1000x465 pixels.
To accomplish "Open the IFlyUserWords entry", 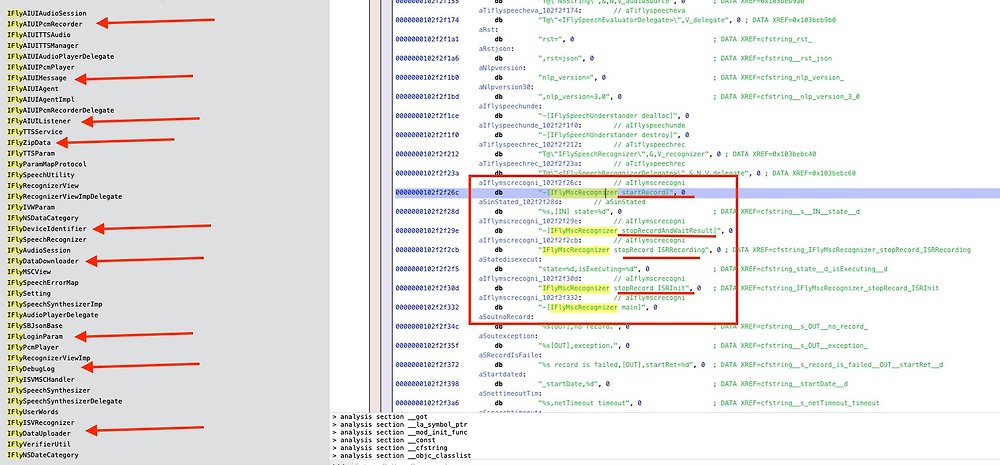I will coord(33,412).
